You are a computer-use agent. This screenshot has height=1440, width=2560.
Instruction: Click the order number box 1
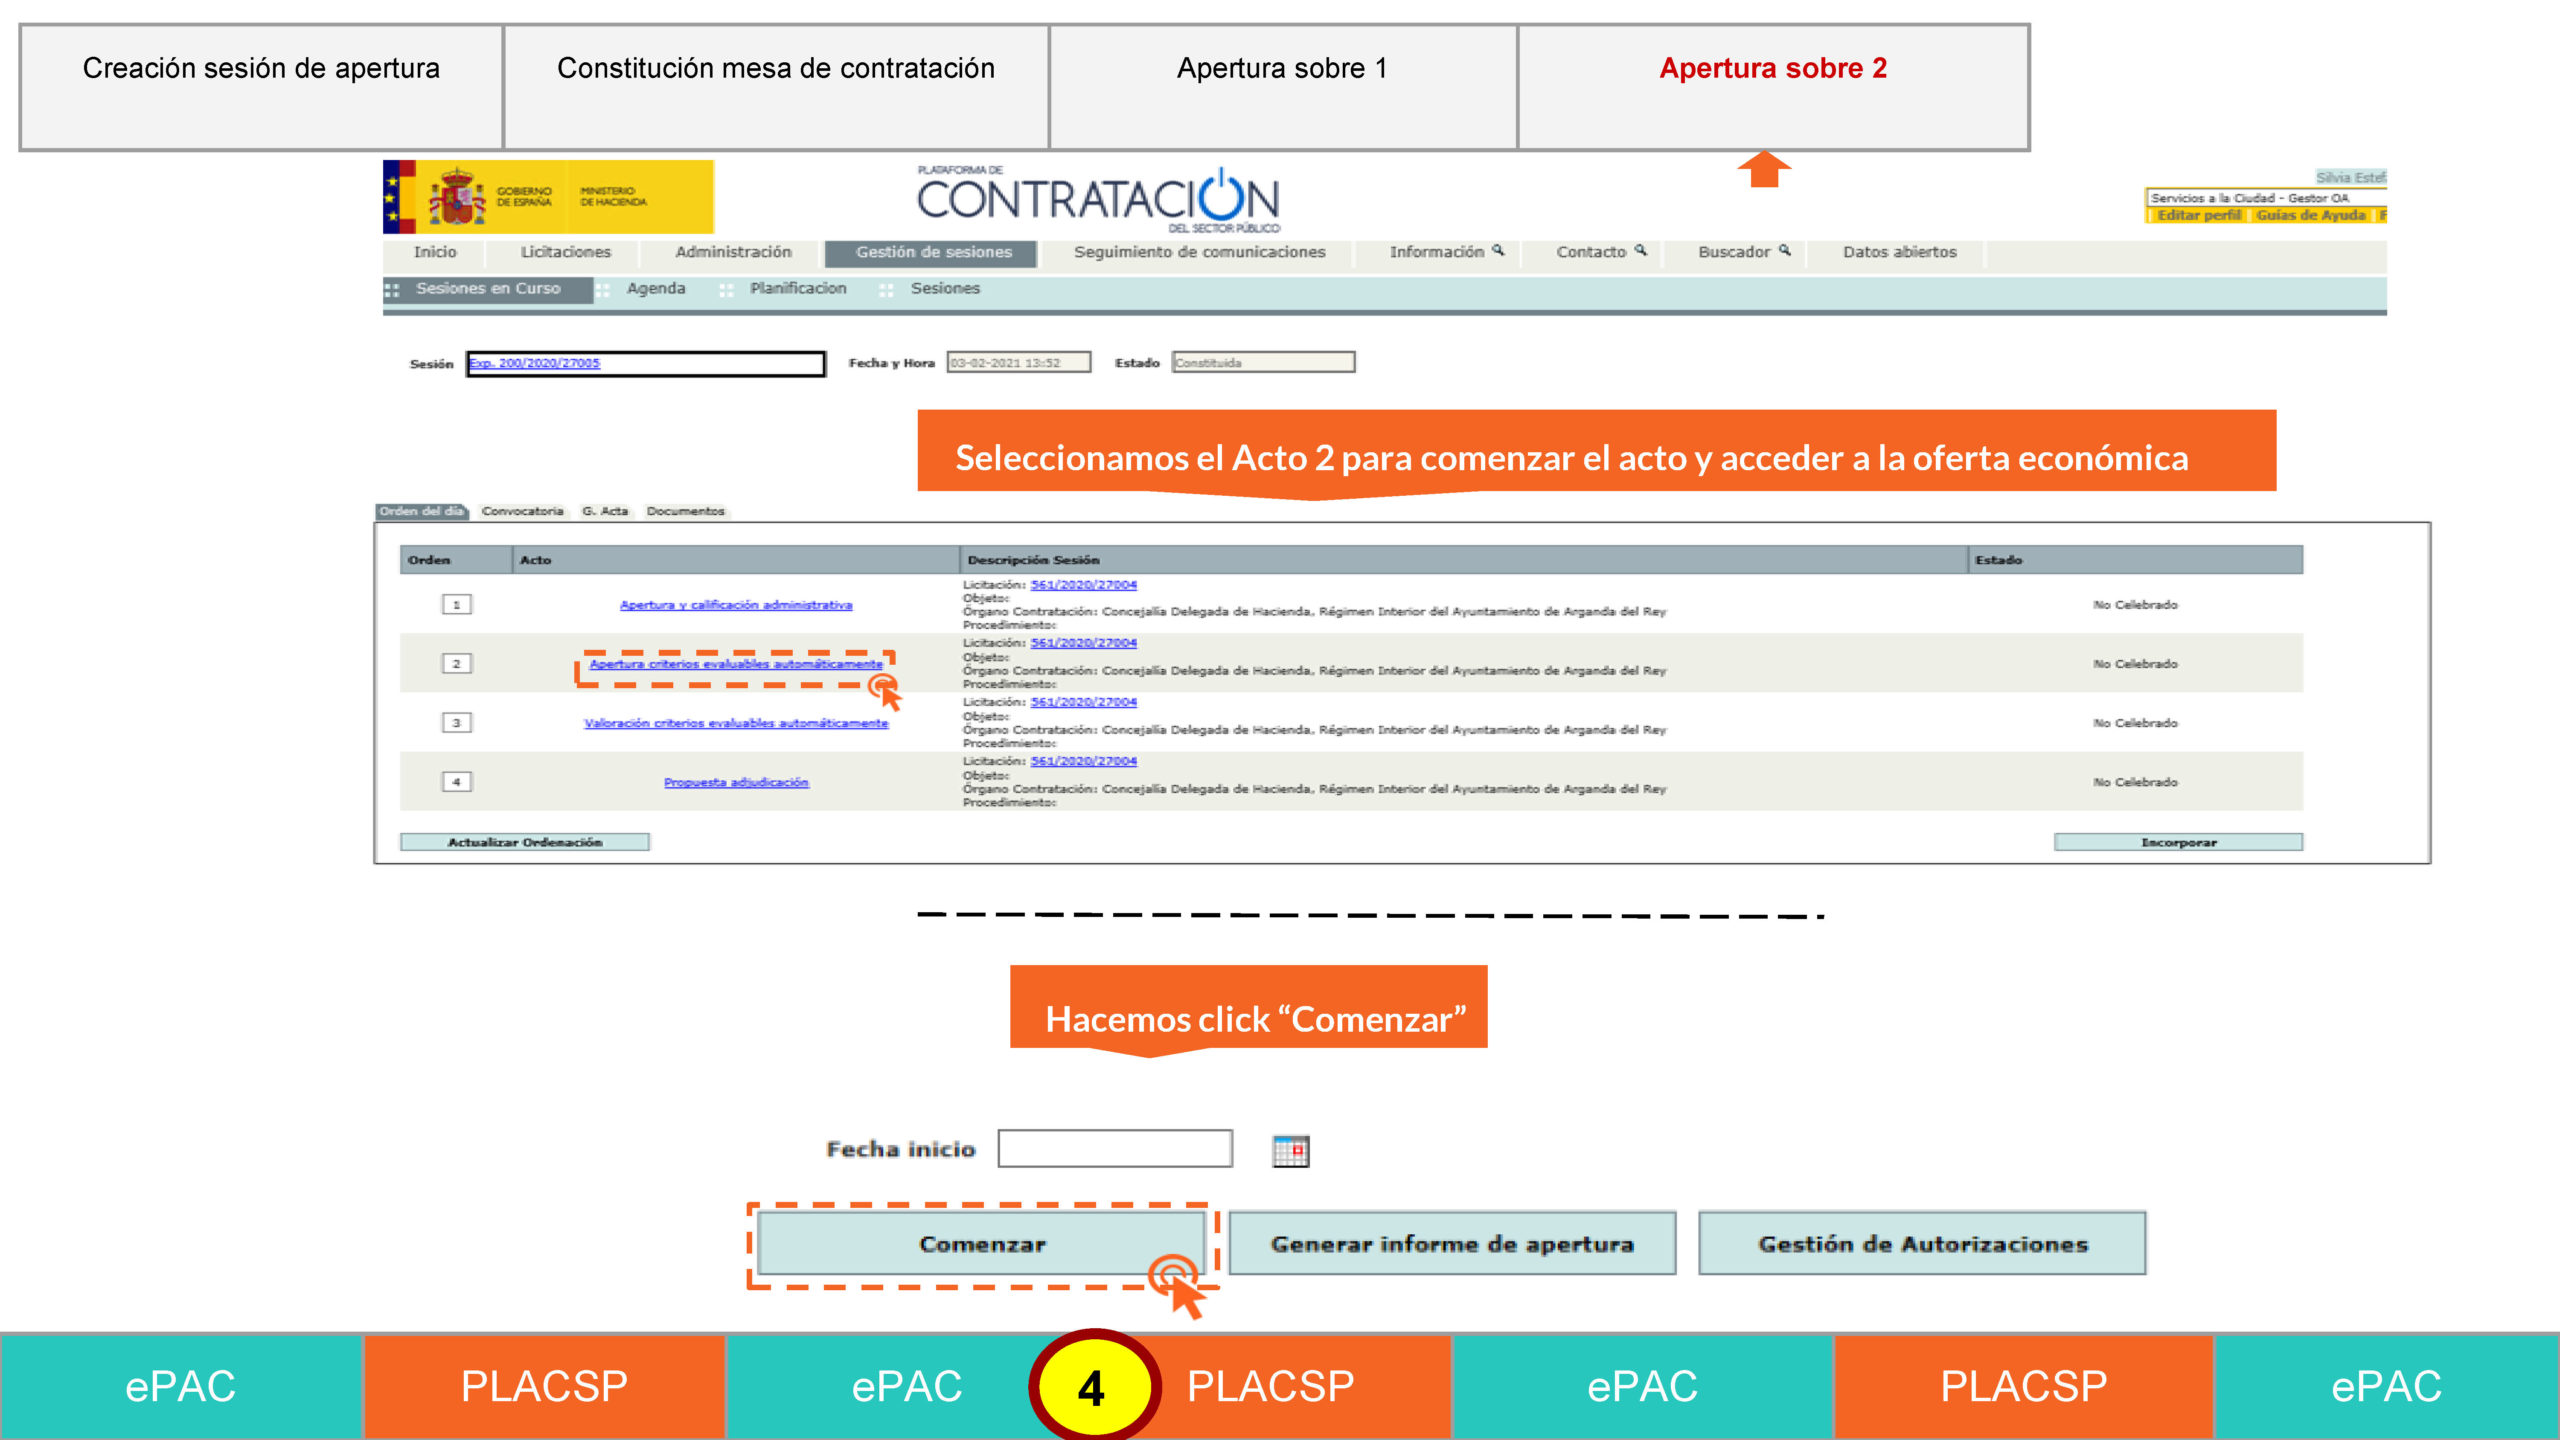click(456, 605)
